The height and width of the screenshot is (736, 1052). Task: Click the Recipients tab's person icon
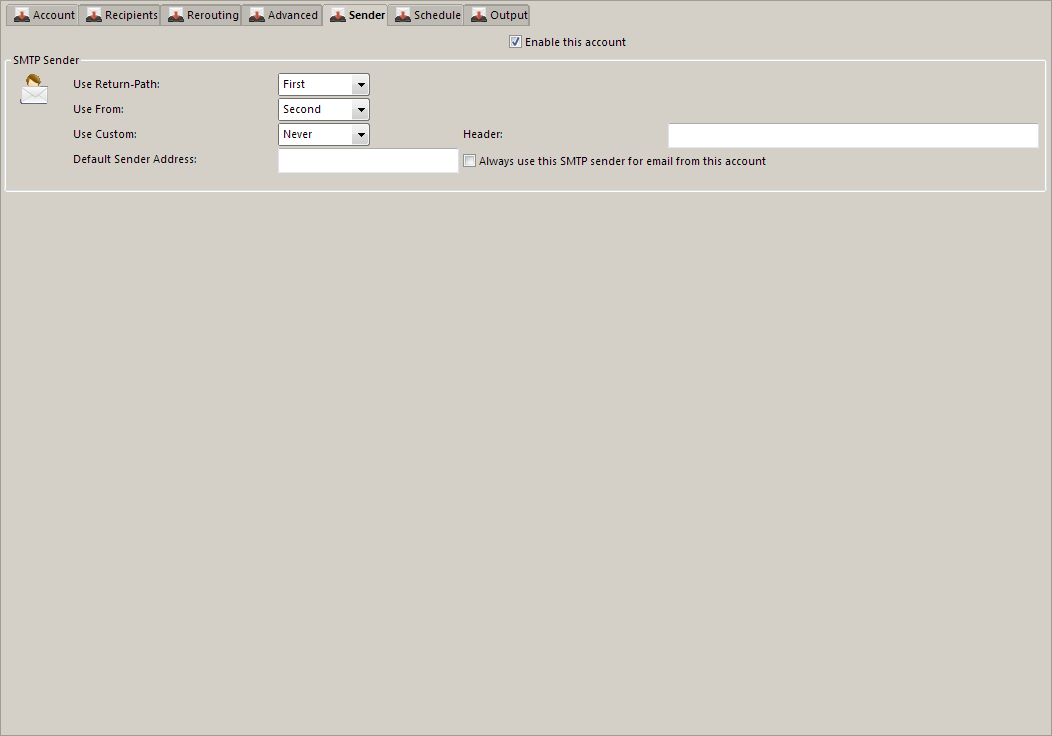click(x=94, y=15)
